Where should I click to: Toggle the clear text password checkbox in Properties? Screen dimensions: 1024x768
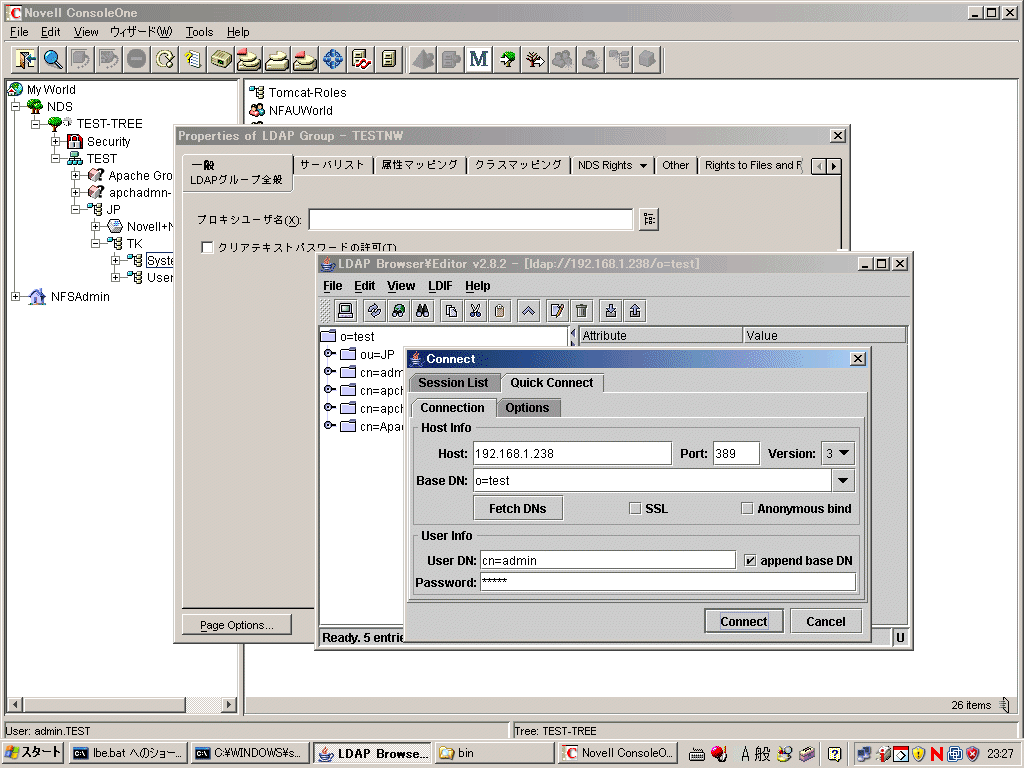coord(207,248)
